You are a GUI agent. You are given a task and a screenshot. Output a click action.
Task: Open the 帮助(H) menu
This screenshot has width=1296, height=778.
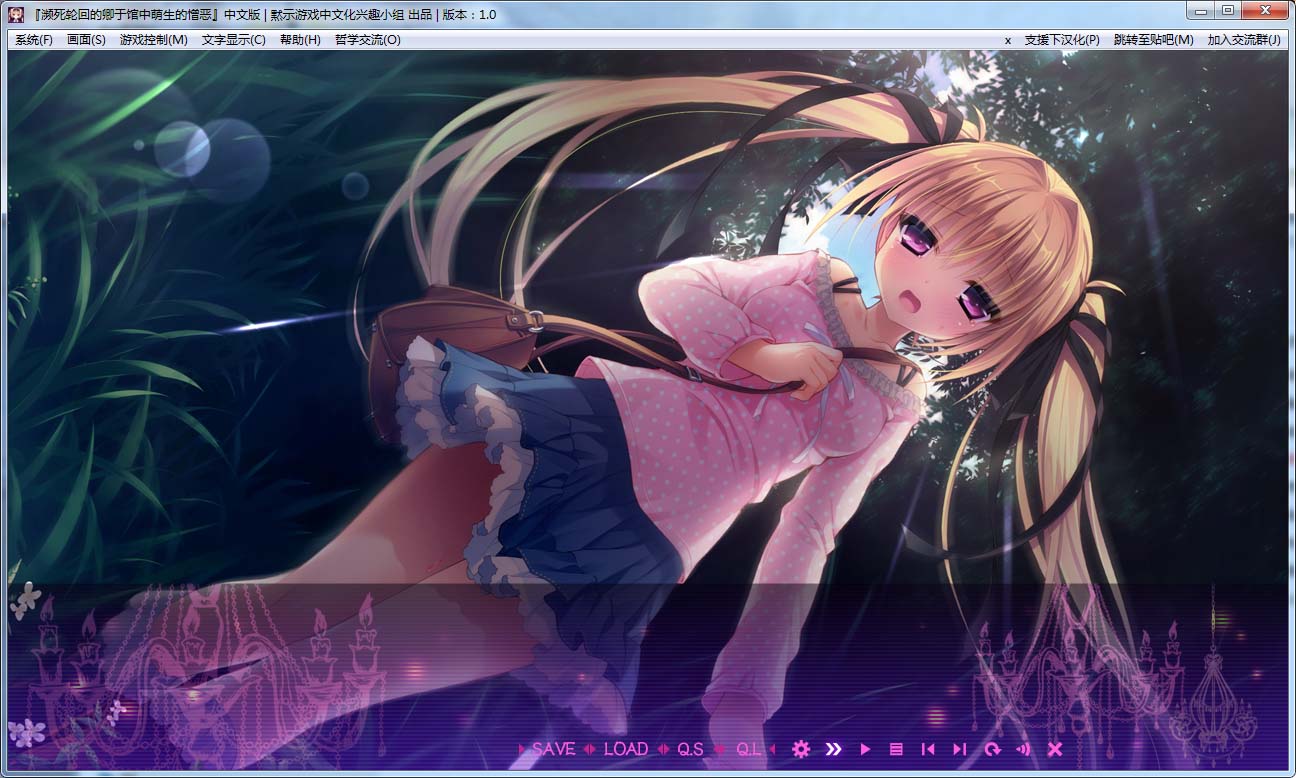pos(300,40)
